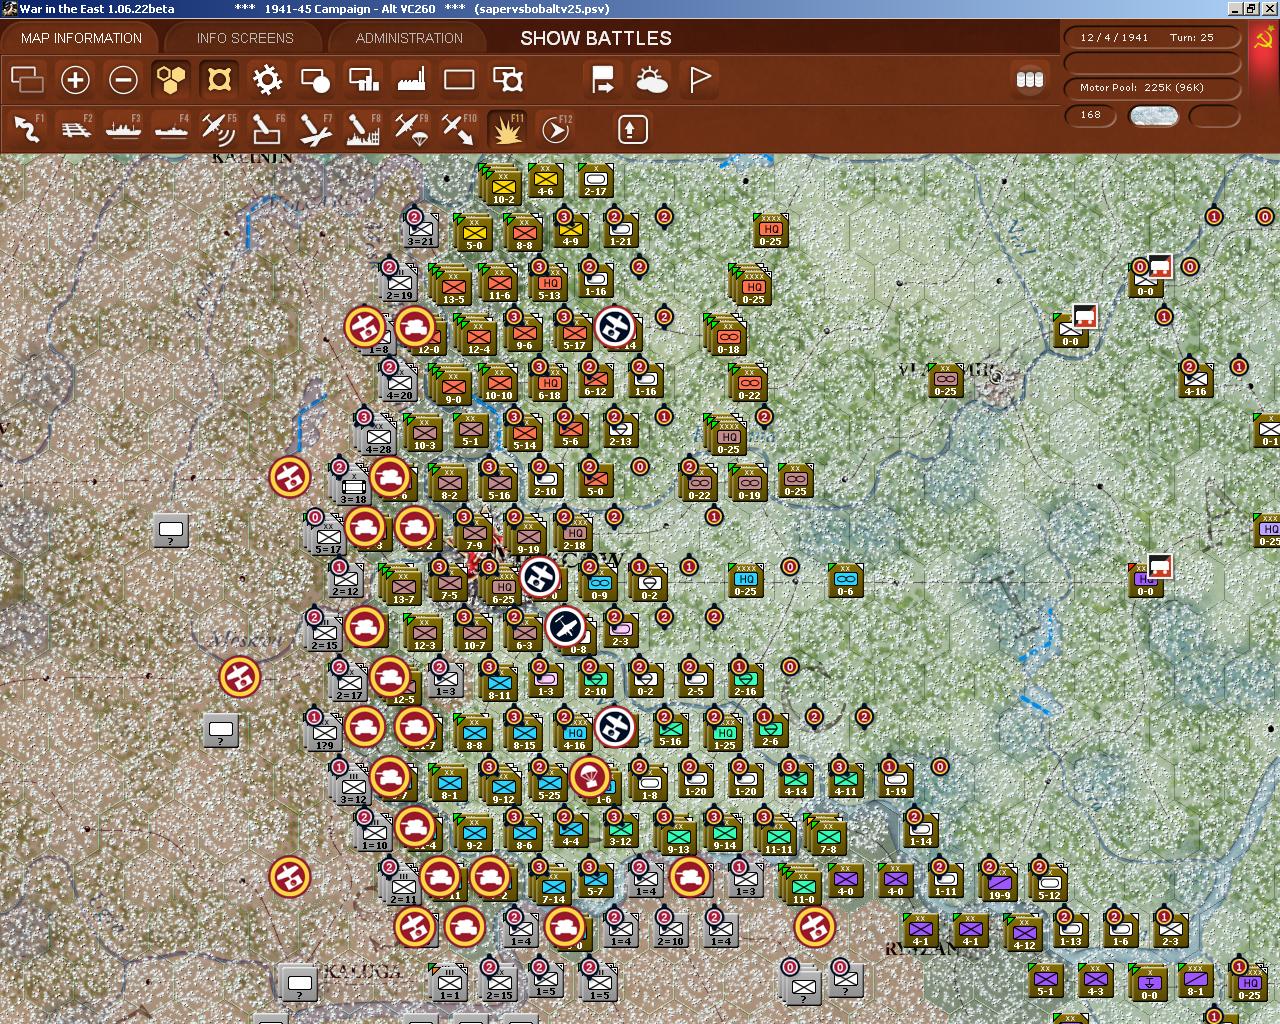Click the pennant victory flag icon
The height and width of the screenshot is (1024, 1280).
(x=699, y=79)
